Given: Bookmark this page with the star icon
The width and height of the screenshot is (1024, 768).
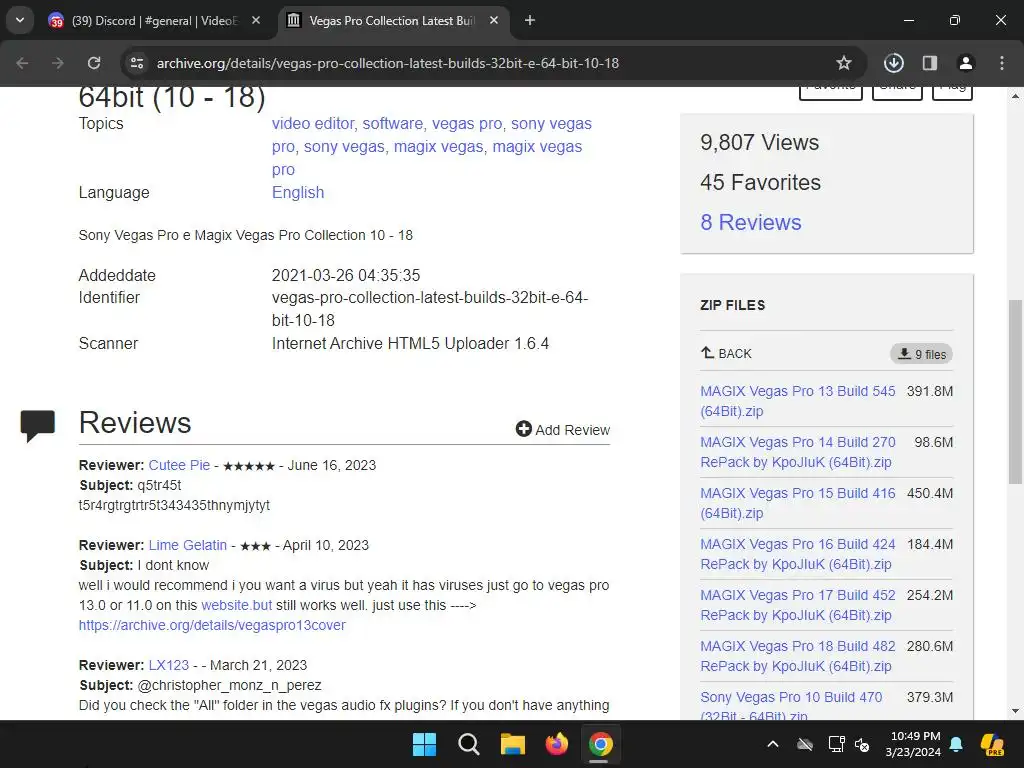Looking at the screenshot, I should (844, 63).
